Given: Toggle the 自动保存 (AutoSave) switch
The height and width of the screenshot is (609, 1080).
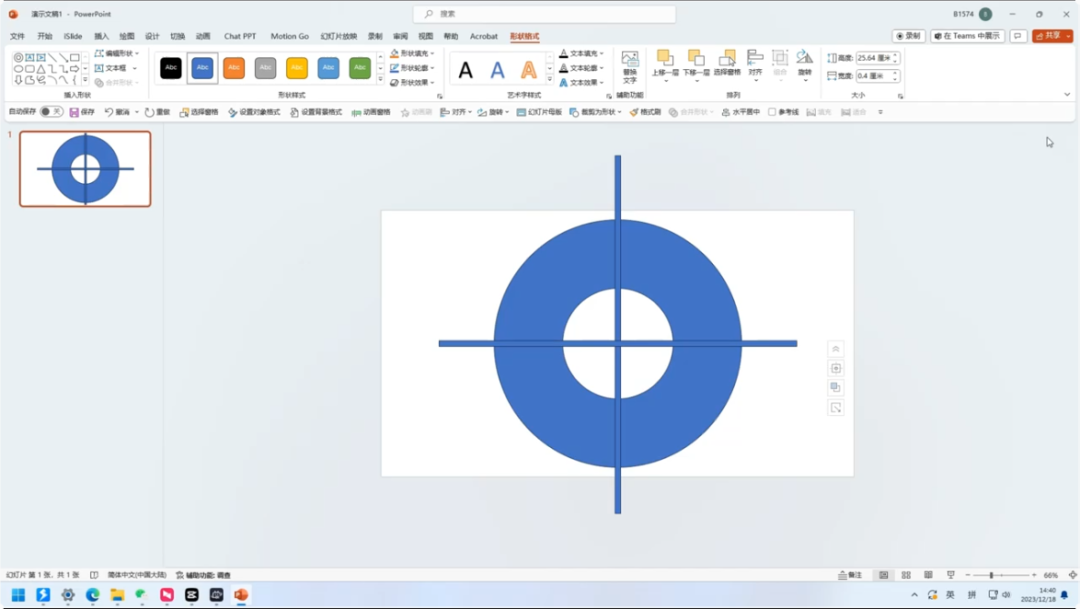Looking at the screenshot, I should point(51,112).
